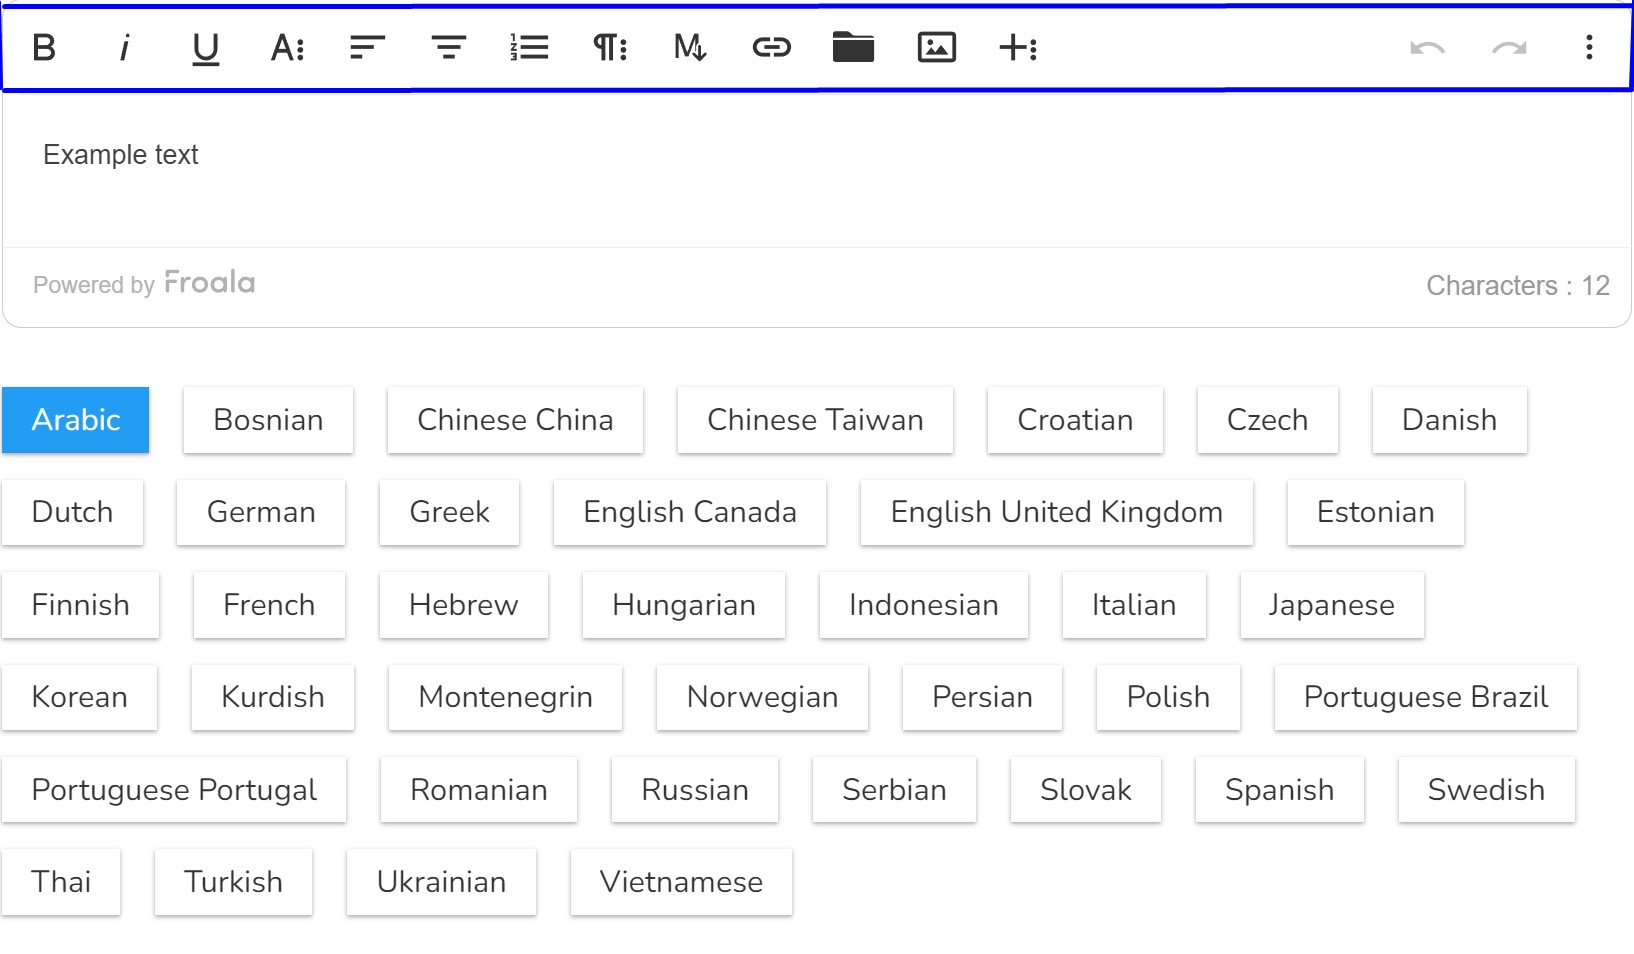Expand the insert more options menu
The width and height of the screenshot is (1634, 954).
click(1018, 47)
